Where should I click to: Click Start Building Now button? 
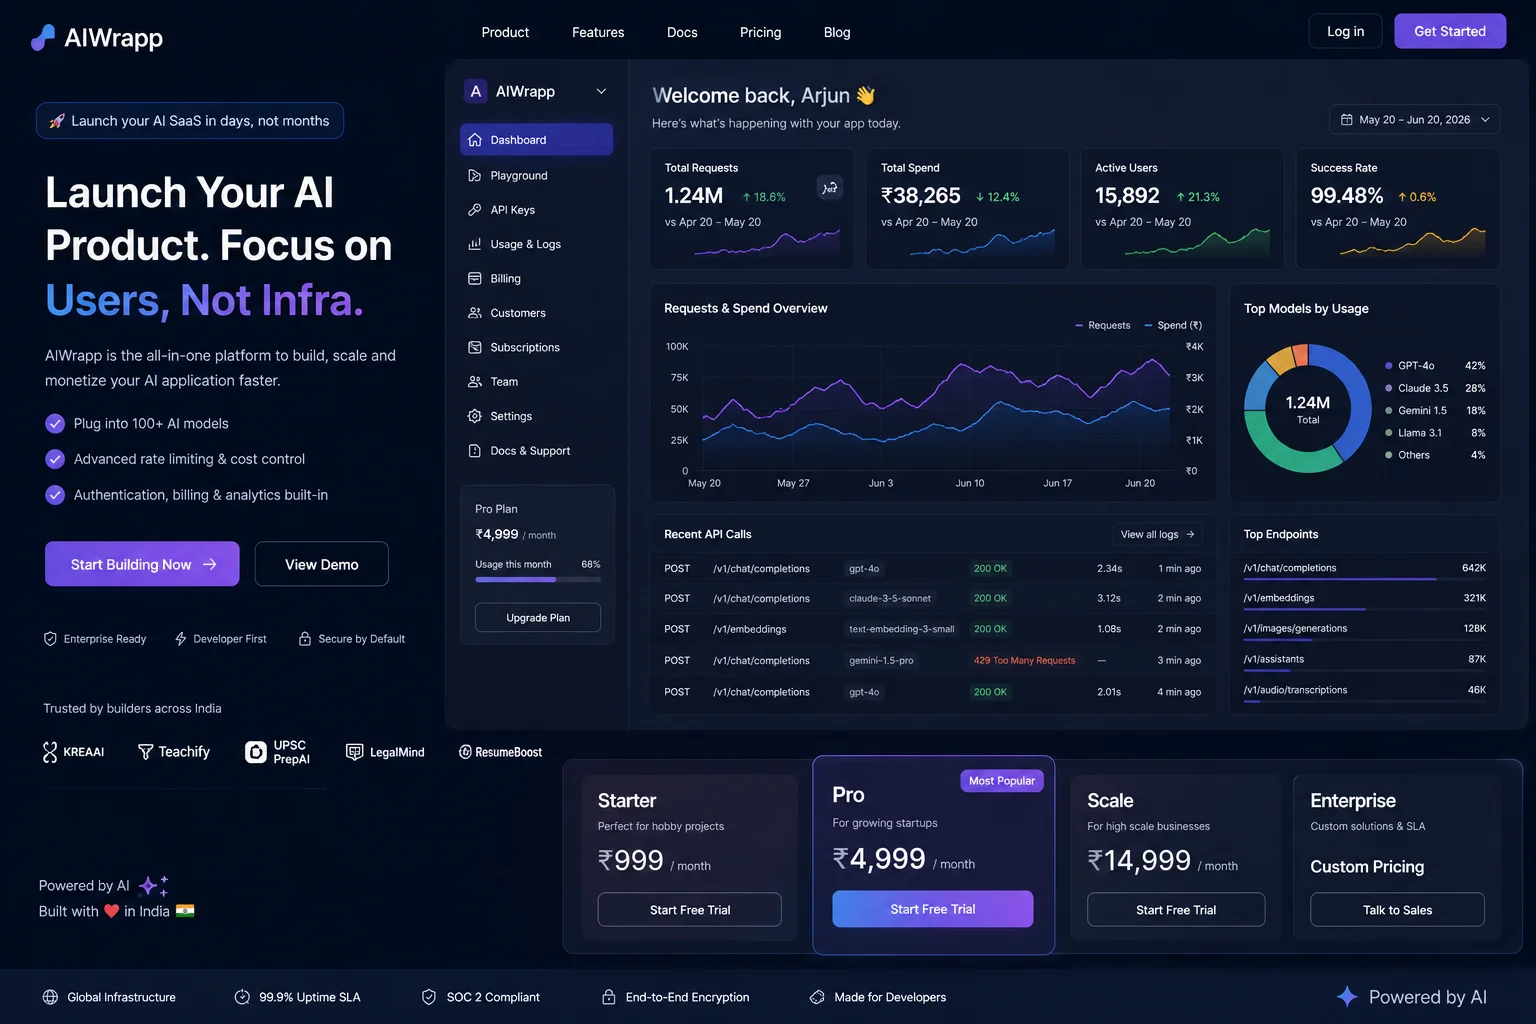142,564
